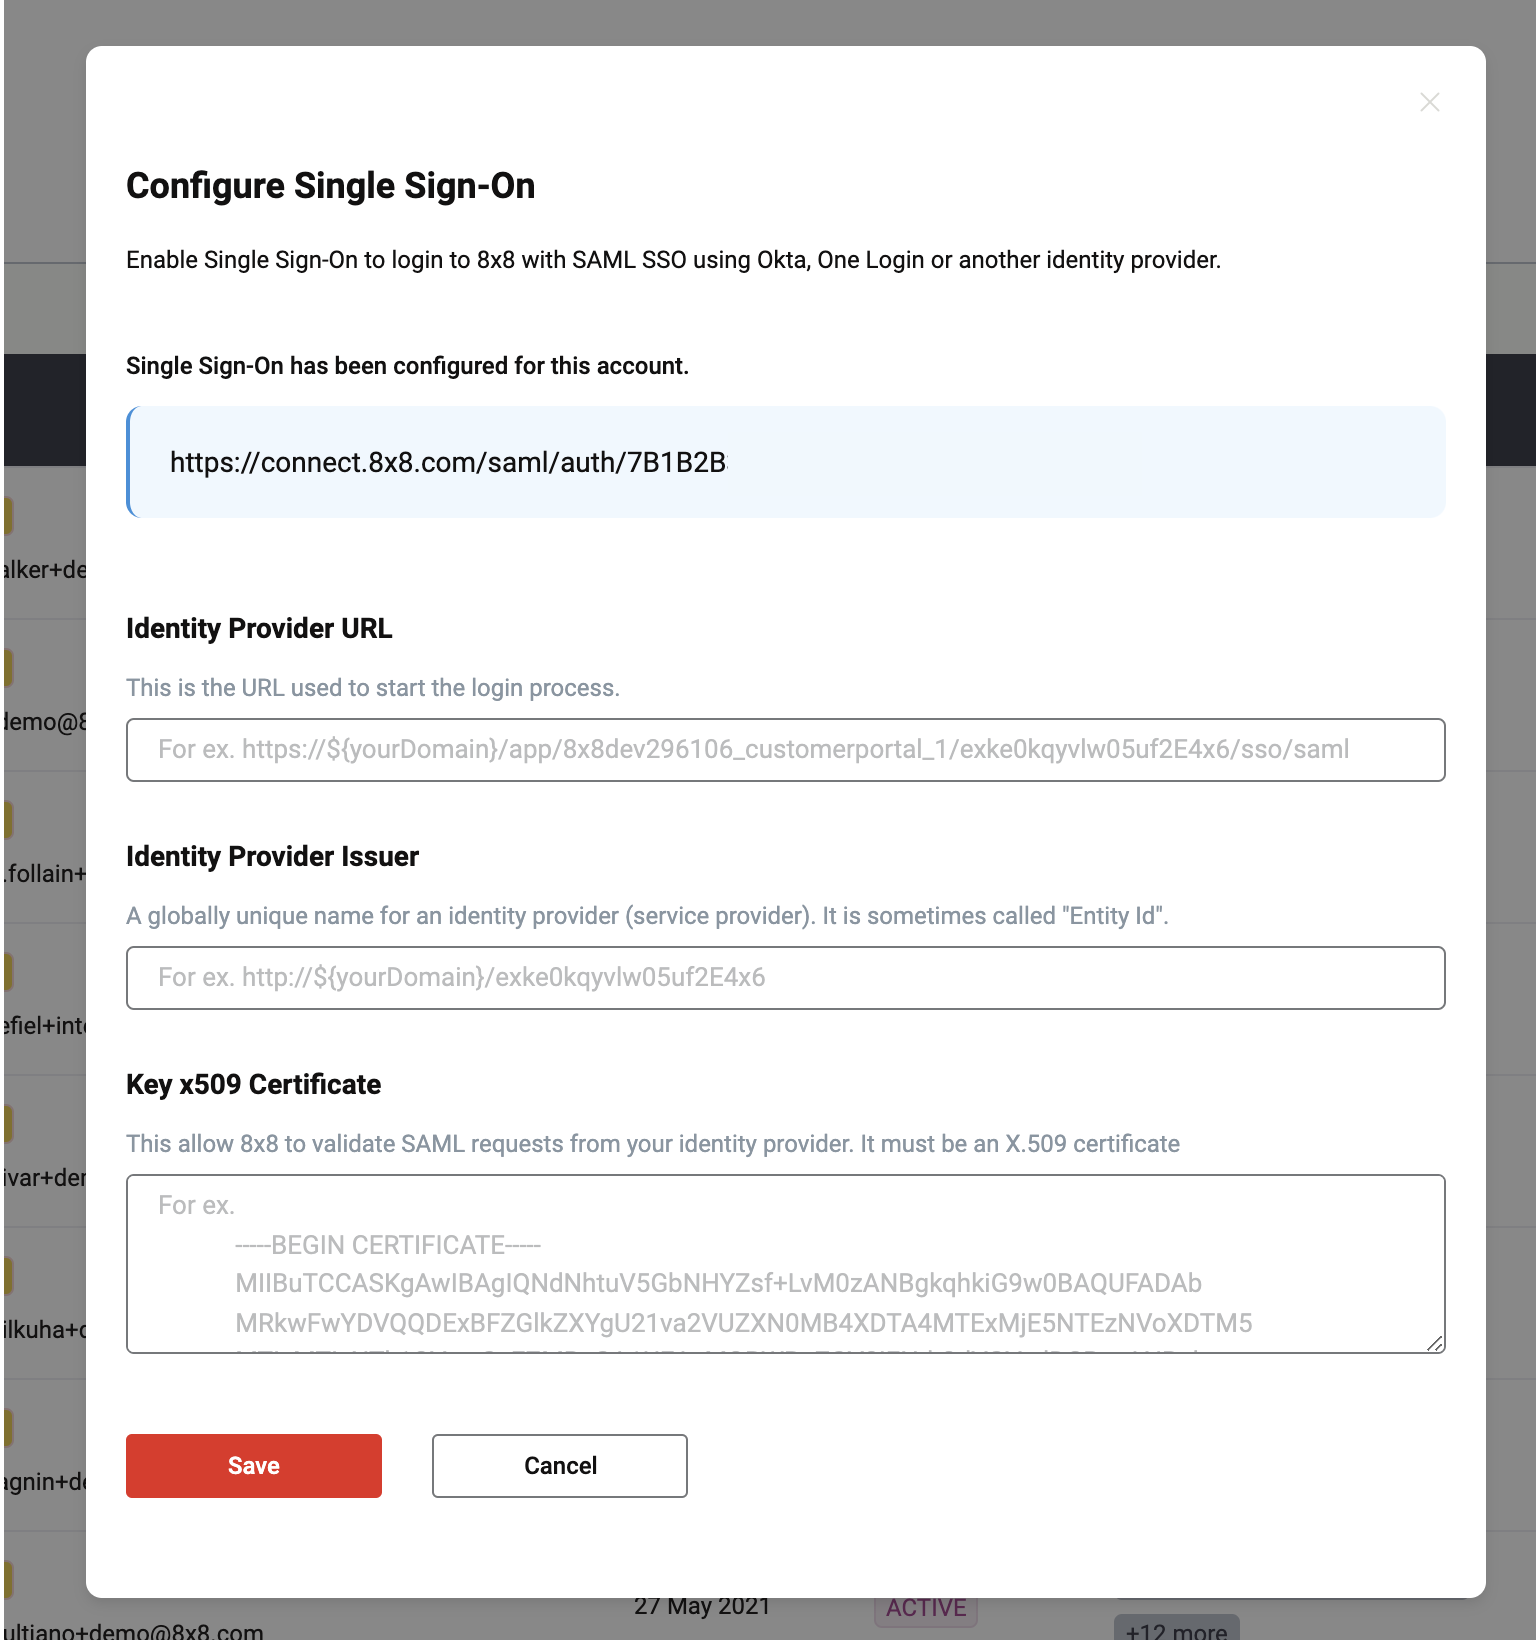Click the red Save button
1536x1640 pixels.
pos(253,1465)
